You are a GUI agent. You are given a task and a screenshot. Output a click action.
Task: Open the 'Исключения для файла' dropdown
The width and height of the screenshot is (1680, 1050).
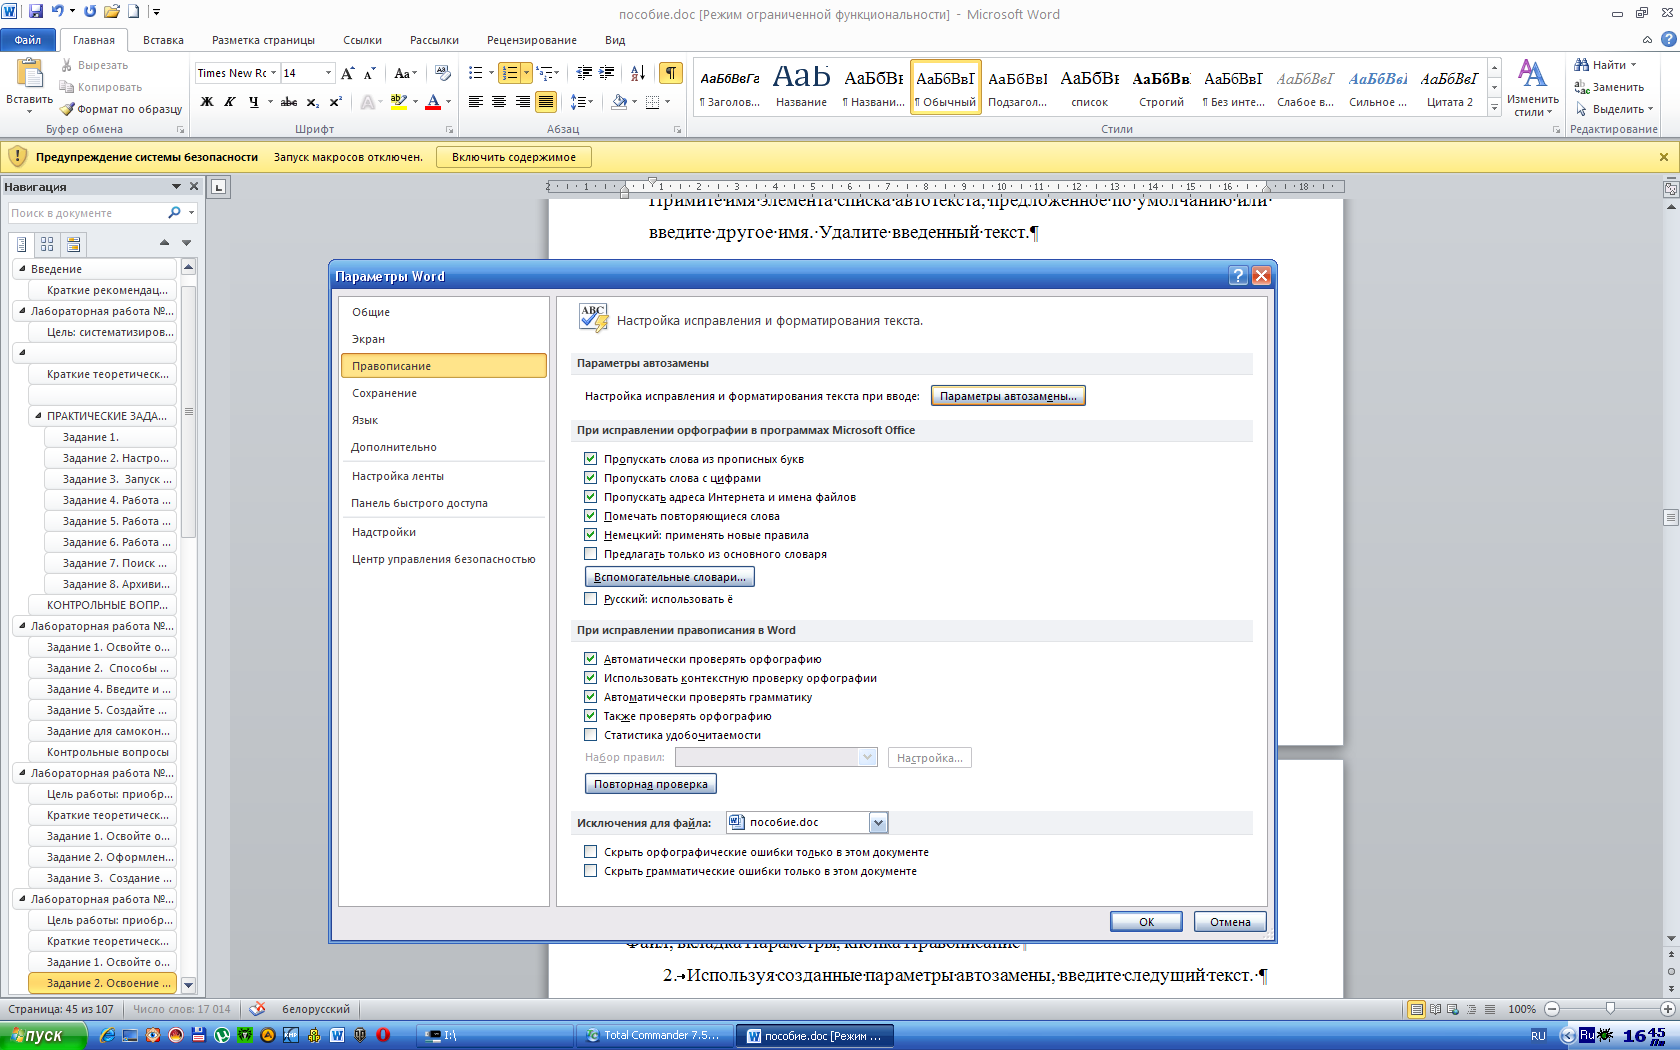click(x=878, y=823)
